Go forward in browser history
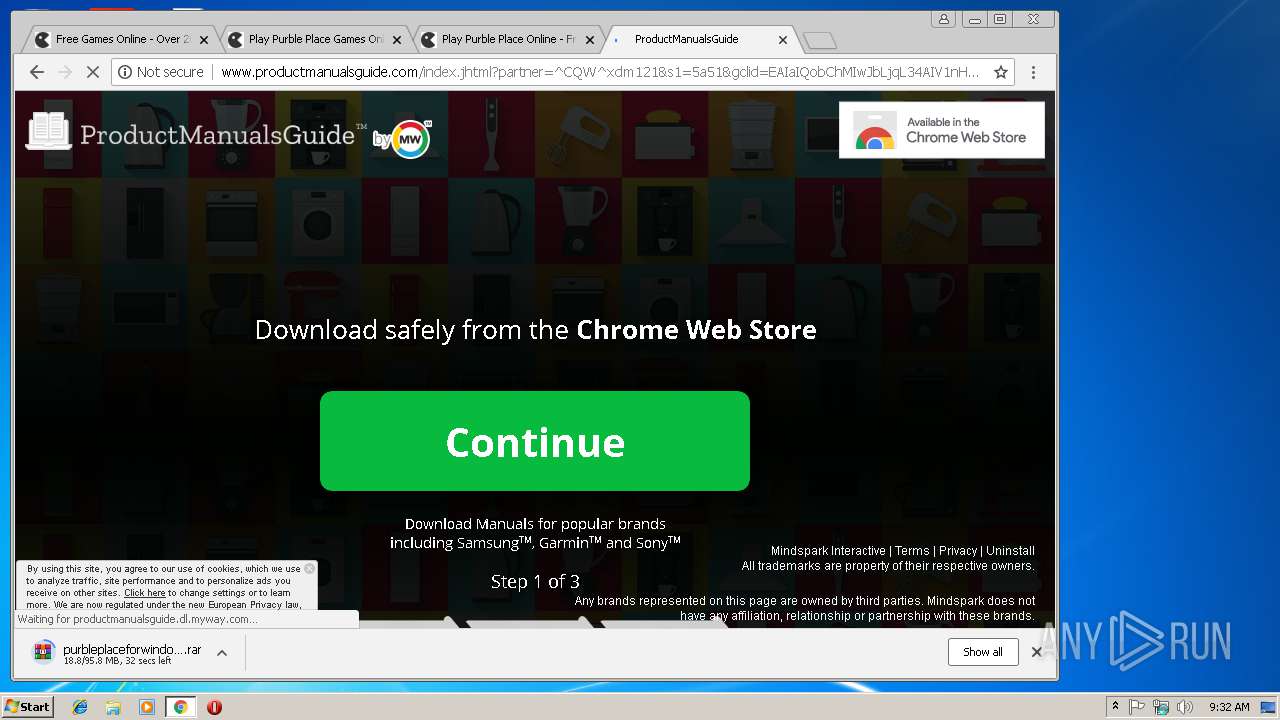 65,72
